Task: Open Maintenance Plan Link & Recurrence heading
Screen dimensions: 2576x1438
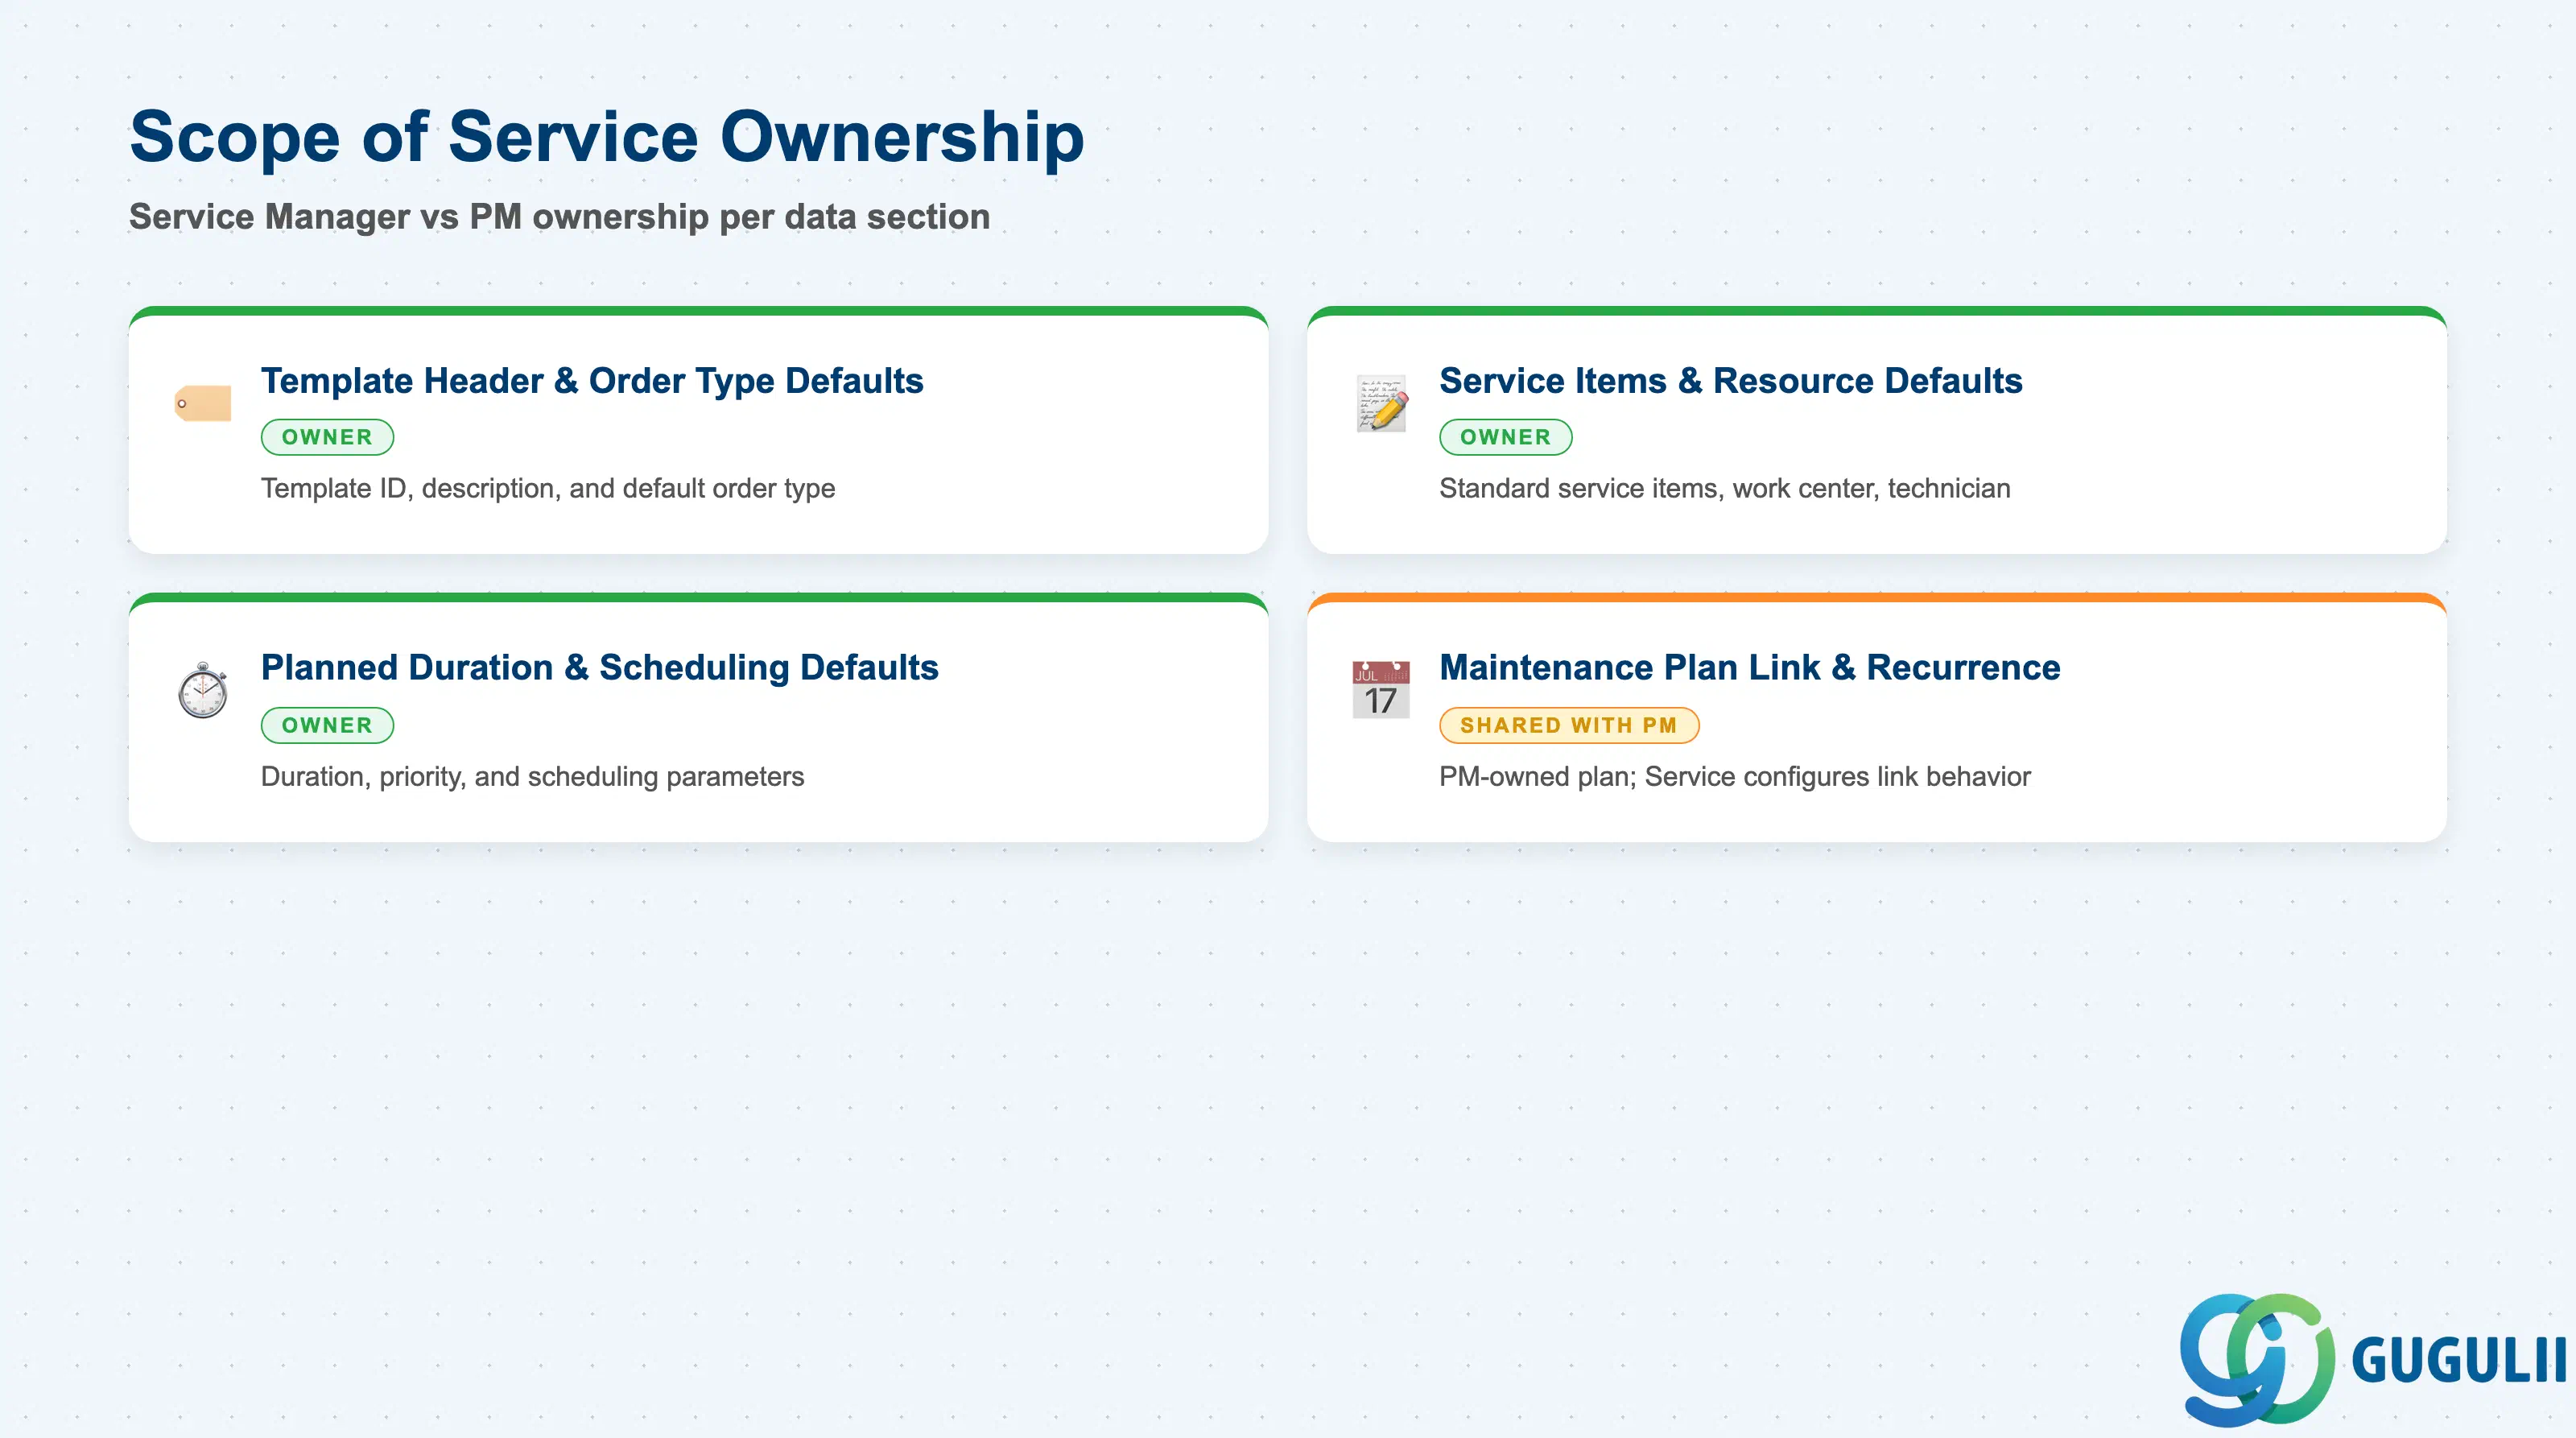Action: 1749,668
